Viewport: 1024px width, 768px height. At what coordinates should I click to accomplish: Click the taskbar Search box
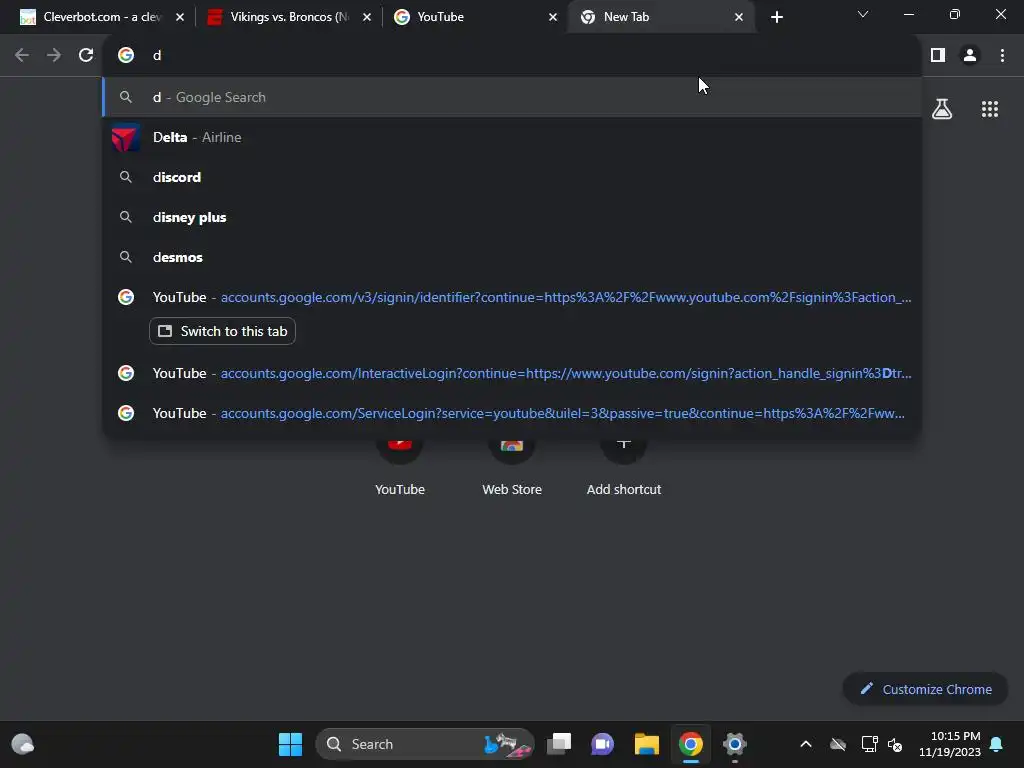[x=424, y=744]
